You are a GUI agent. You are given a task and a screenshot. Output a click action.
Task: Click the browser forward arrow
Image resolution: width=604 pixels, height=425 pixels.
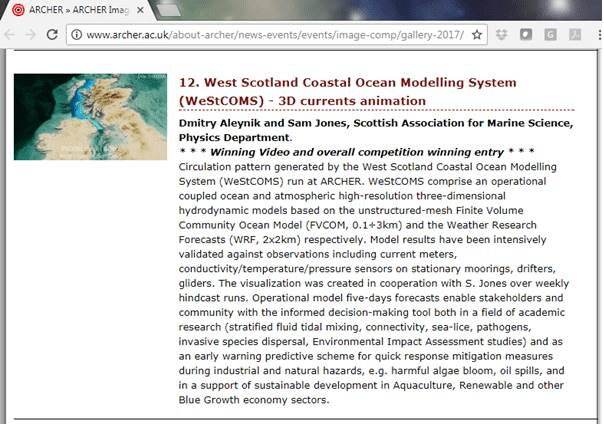(33, 35)
